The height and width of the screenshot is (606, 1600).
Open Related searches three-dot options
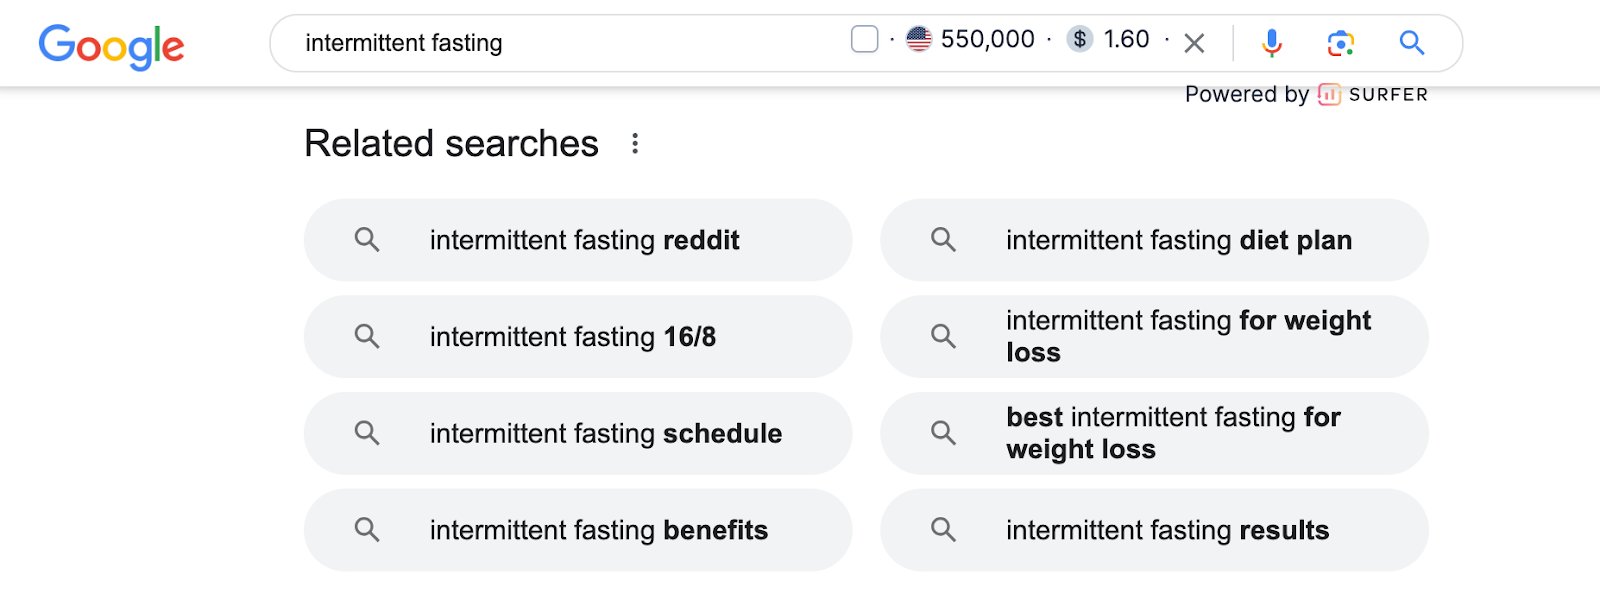(635, 144)
